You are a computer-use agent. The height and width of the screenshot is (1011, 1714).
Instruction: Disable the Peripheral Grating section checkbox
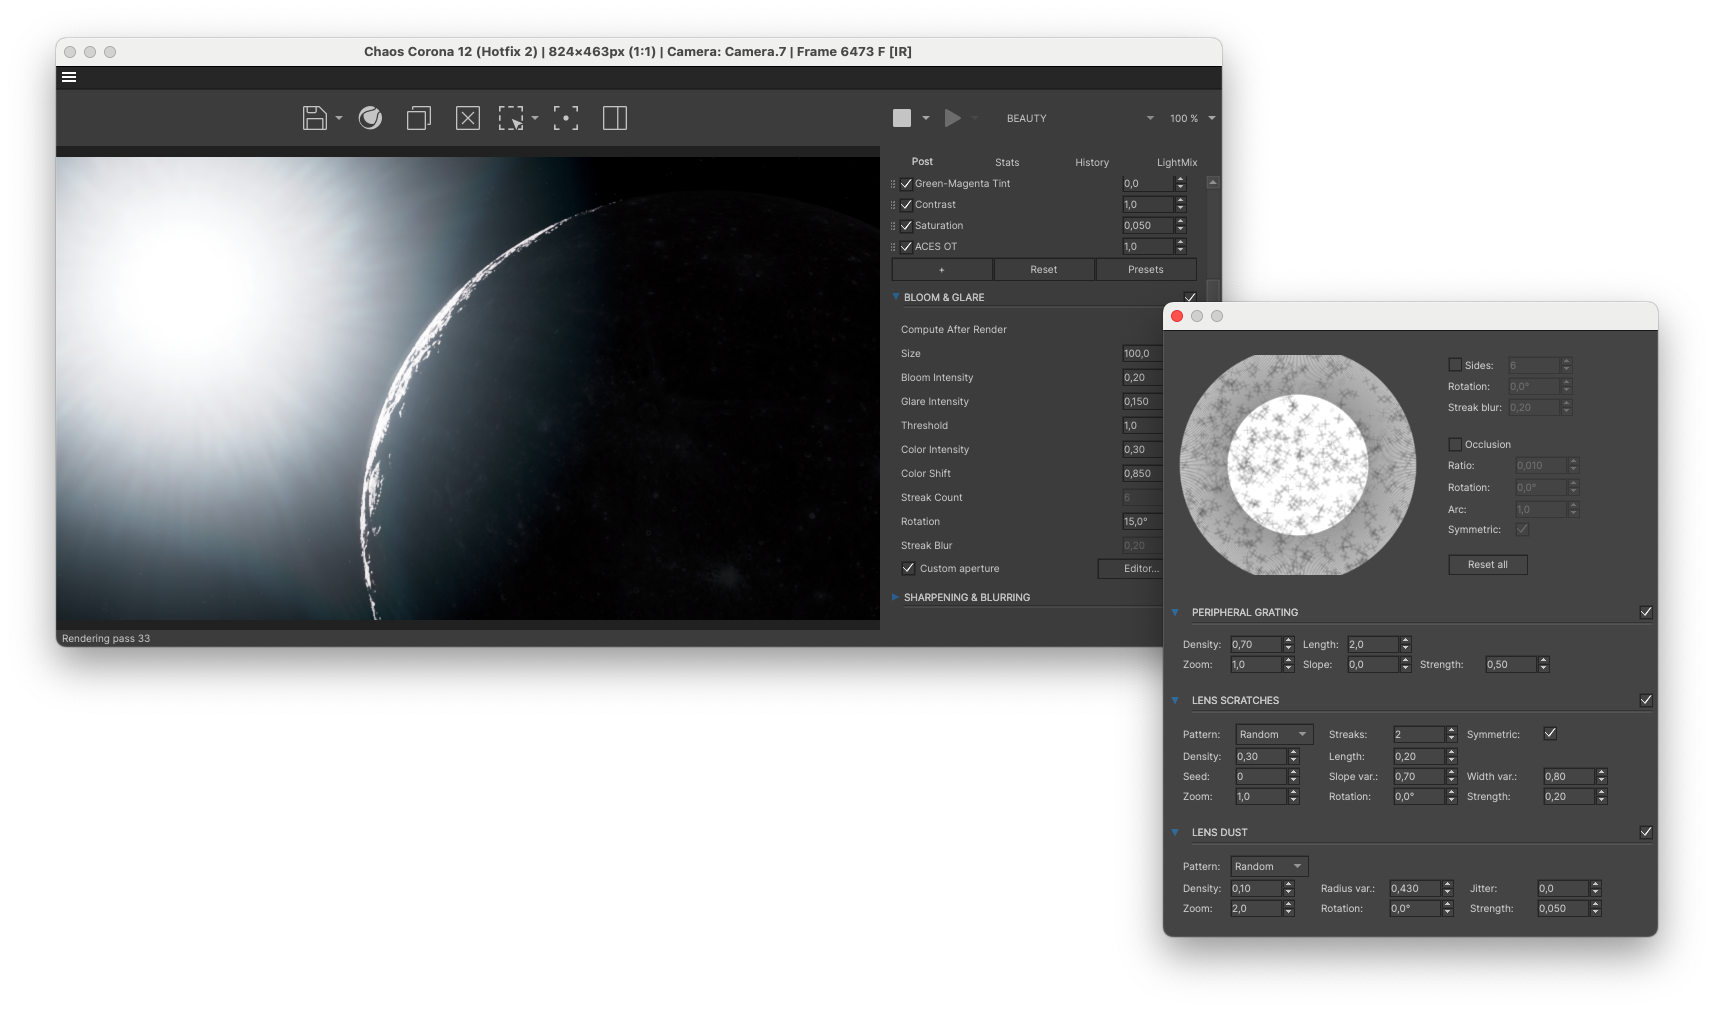click(1646, 612)
